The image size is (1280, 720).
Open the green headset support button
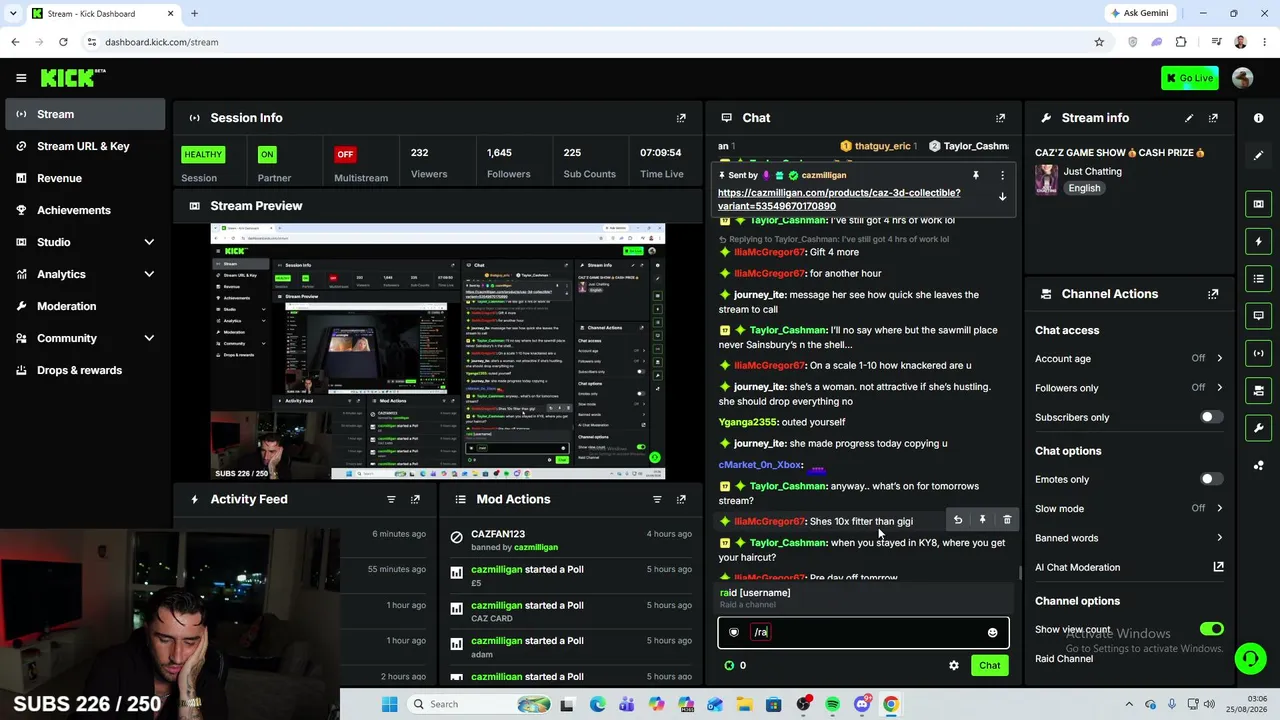[1250, 658]
